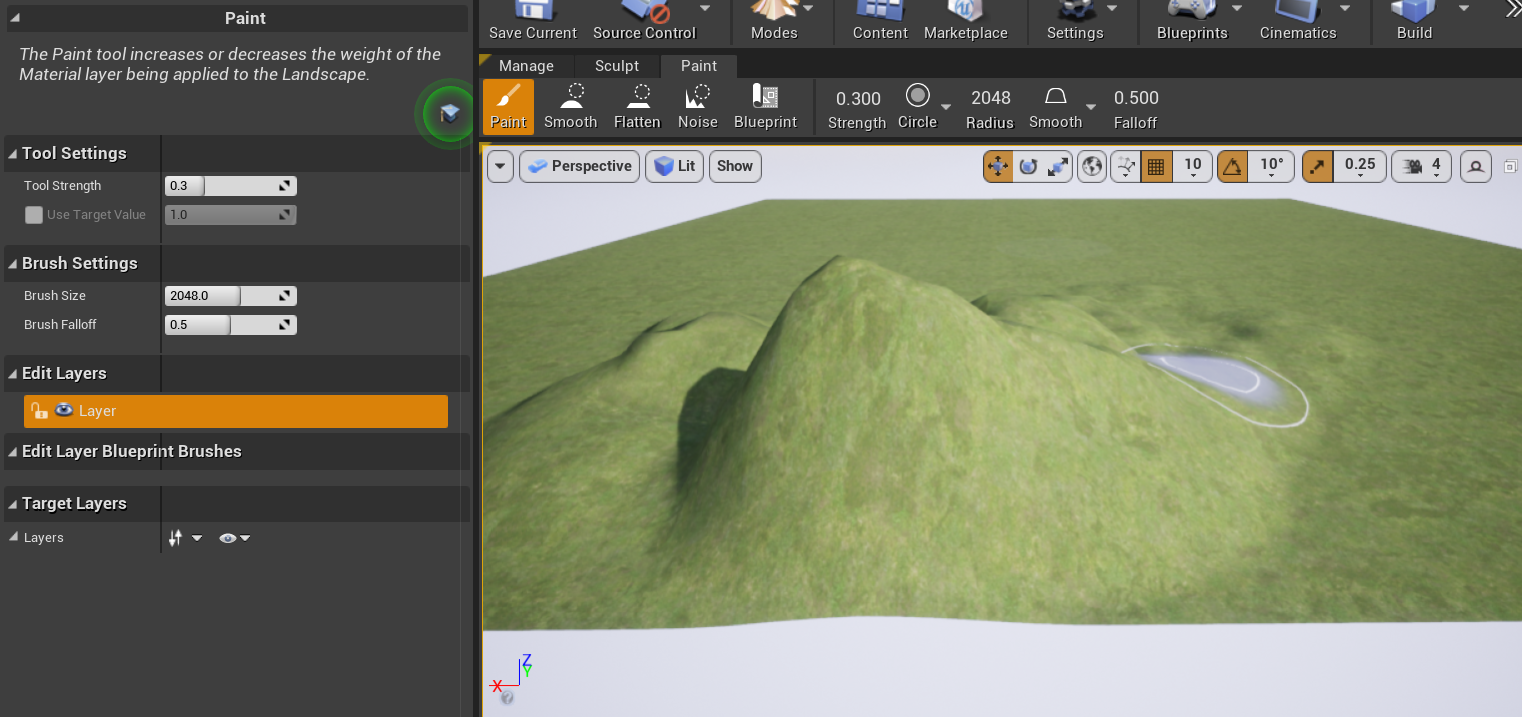Screen dimensions: 1522x717
Task: Select the Smooth tool beside Flatten
Action: pos(570,107)
